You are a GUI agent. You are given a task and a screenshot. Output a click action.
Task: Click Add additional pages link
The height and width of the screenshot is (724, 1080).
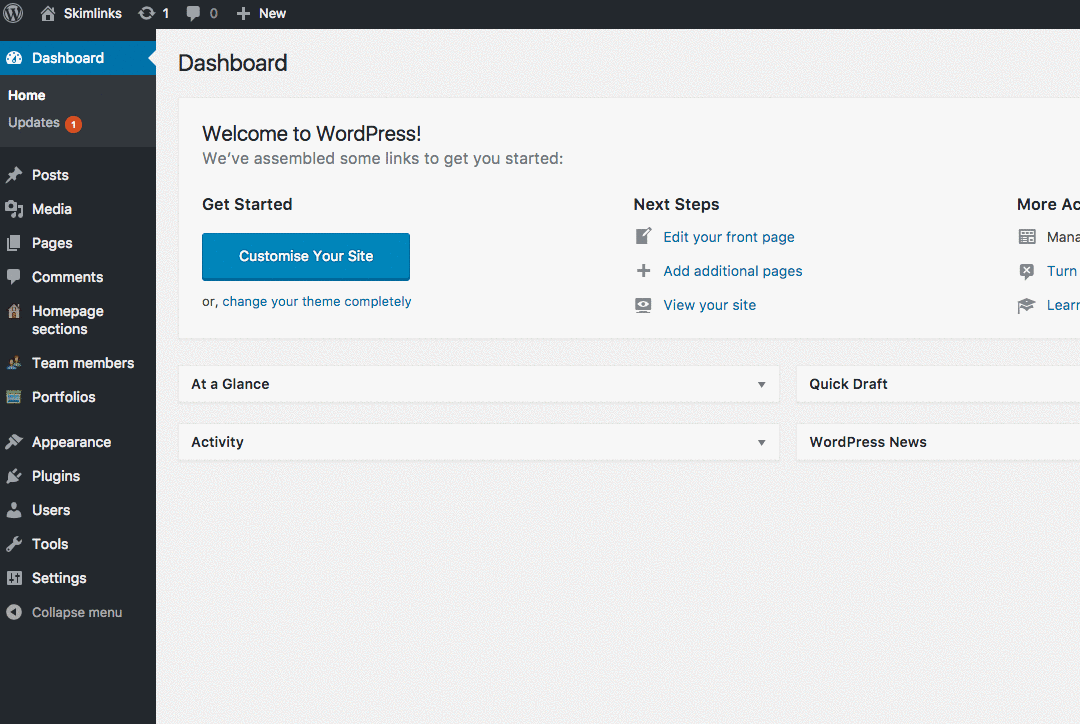point(733,271)
